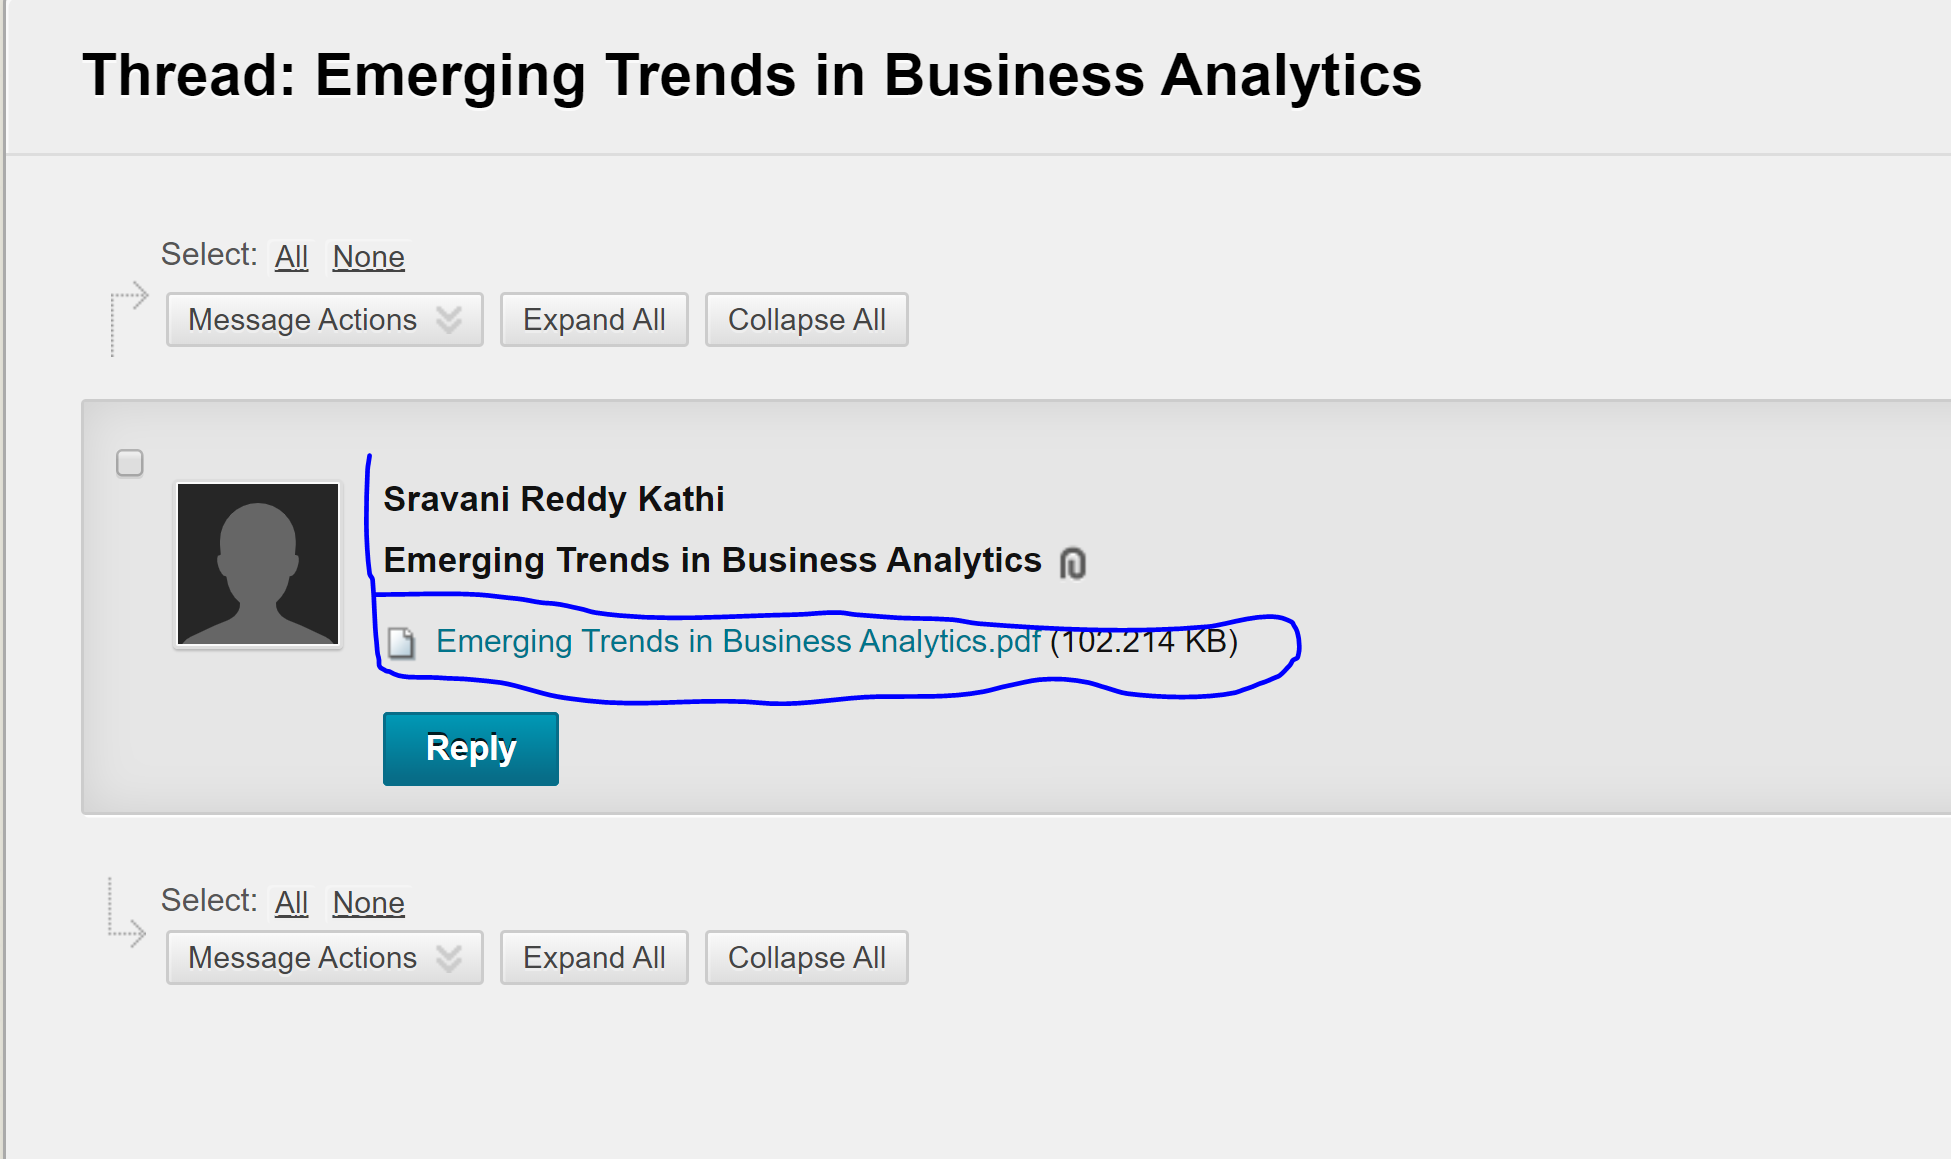Click the bottom Collapse All button
The height and width of the screenshot is (1159, 1951).
[807, 958]
